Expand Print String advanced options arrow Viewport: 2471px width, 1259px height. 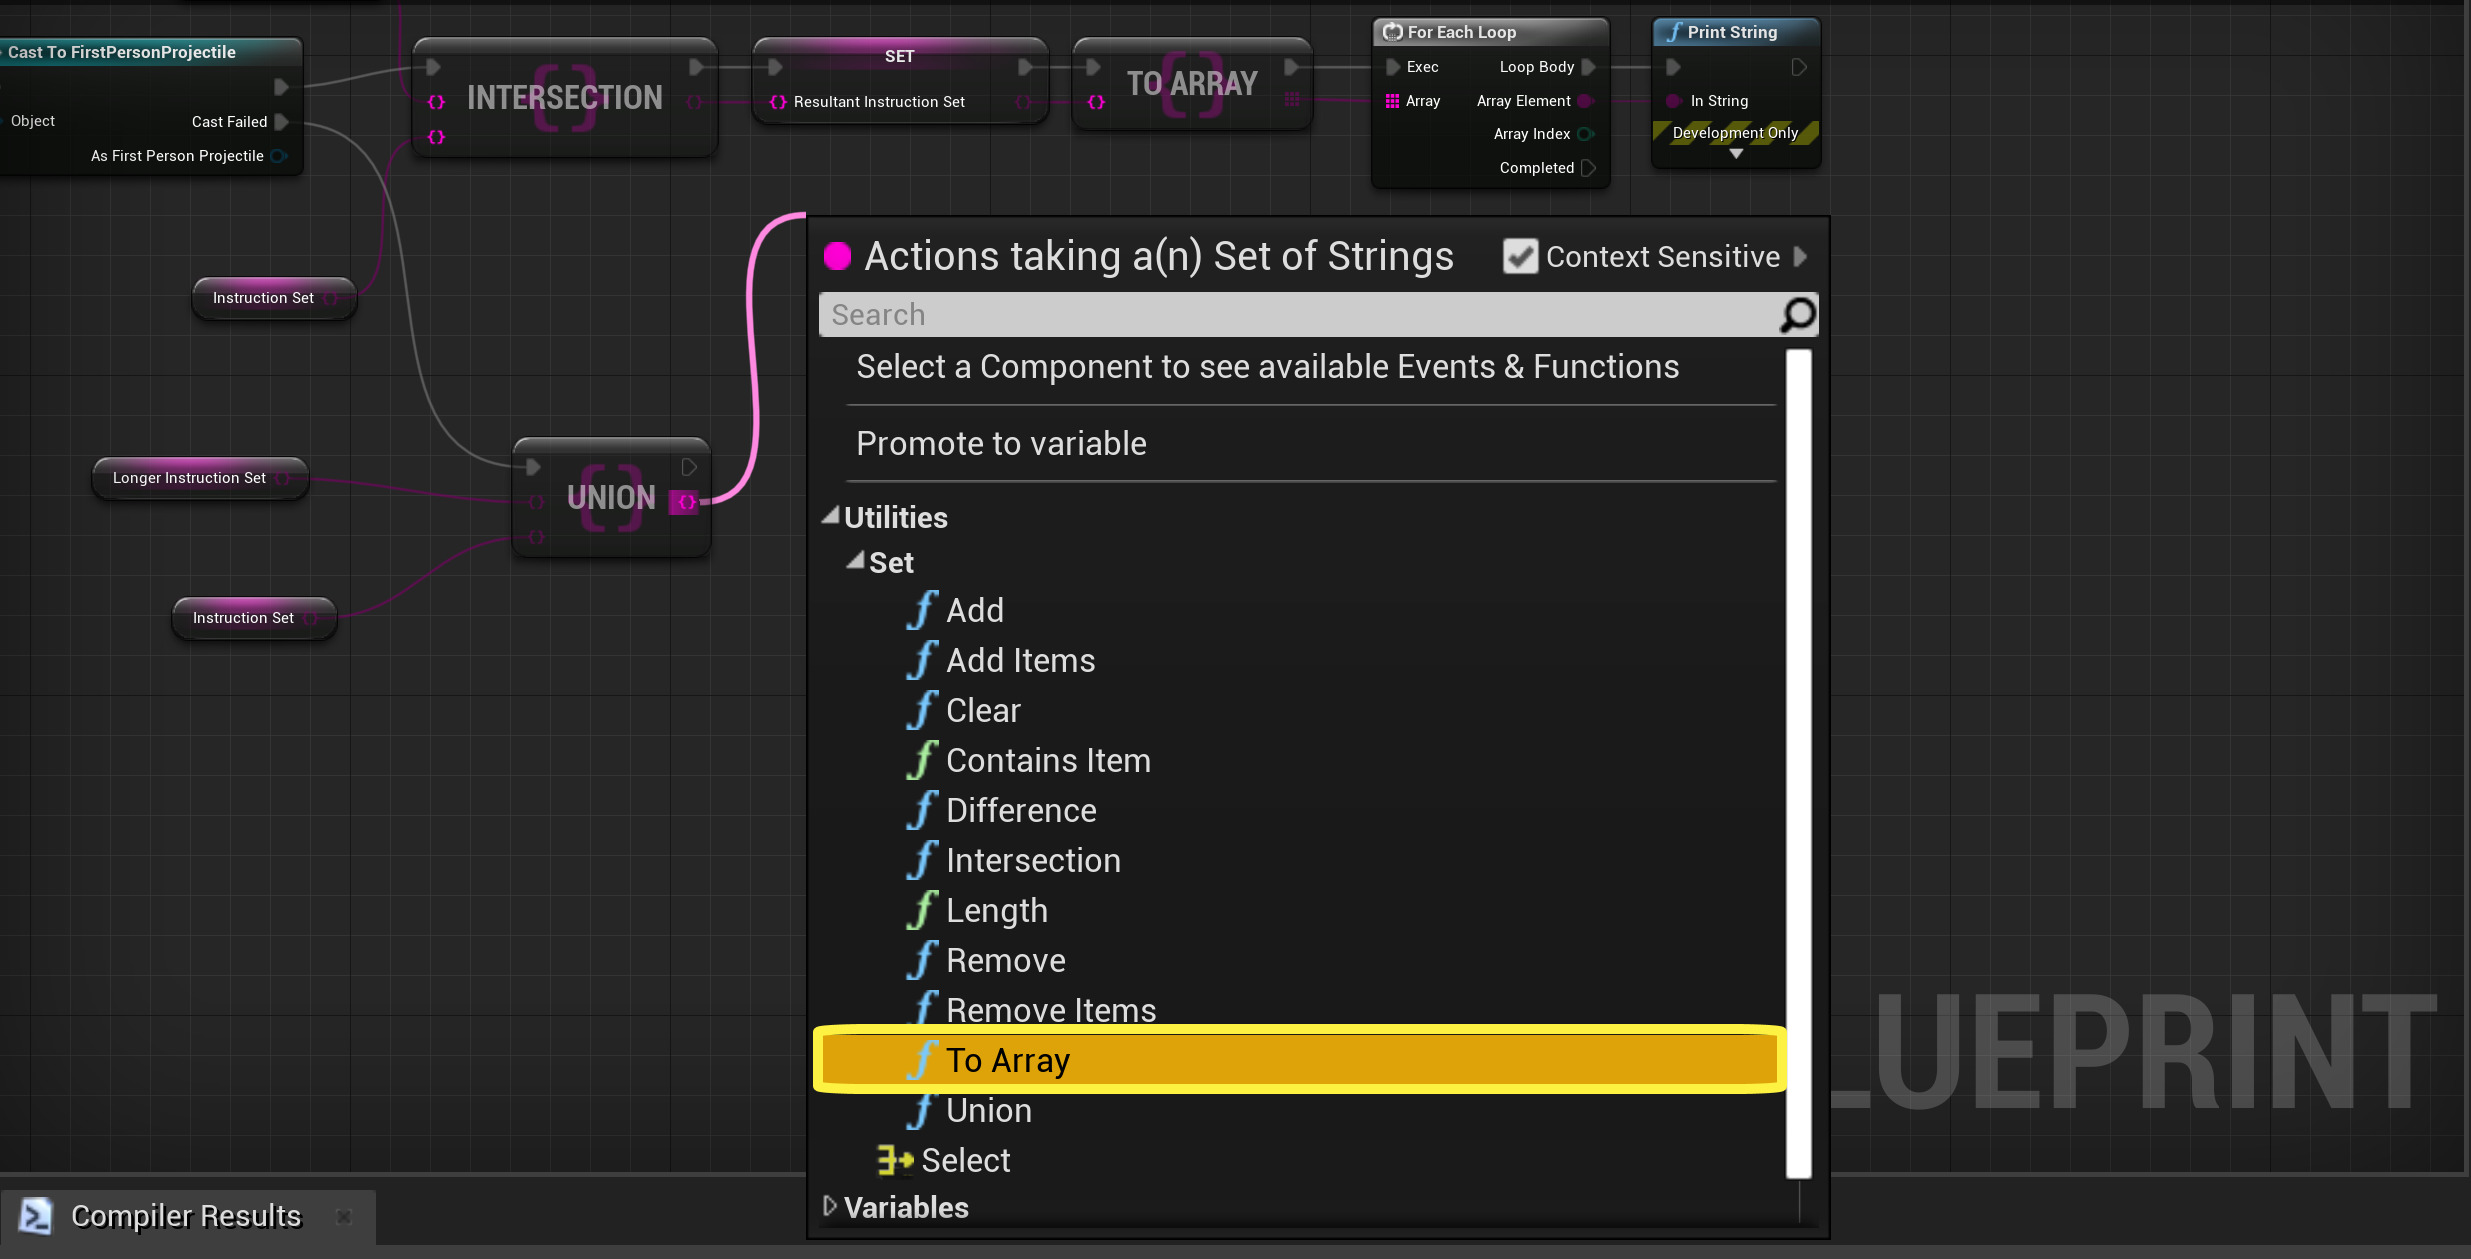pos(1736,154)
